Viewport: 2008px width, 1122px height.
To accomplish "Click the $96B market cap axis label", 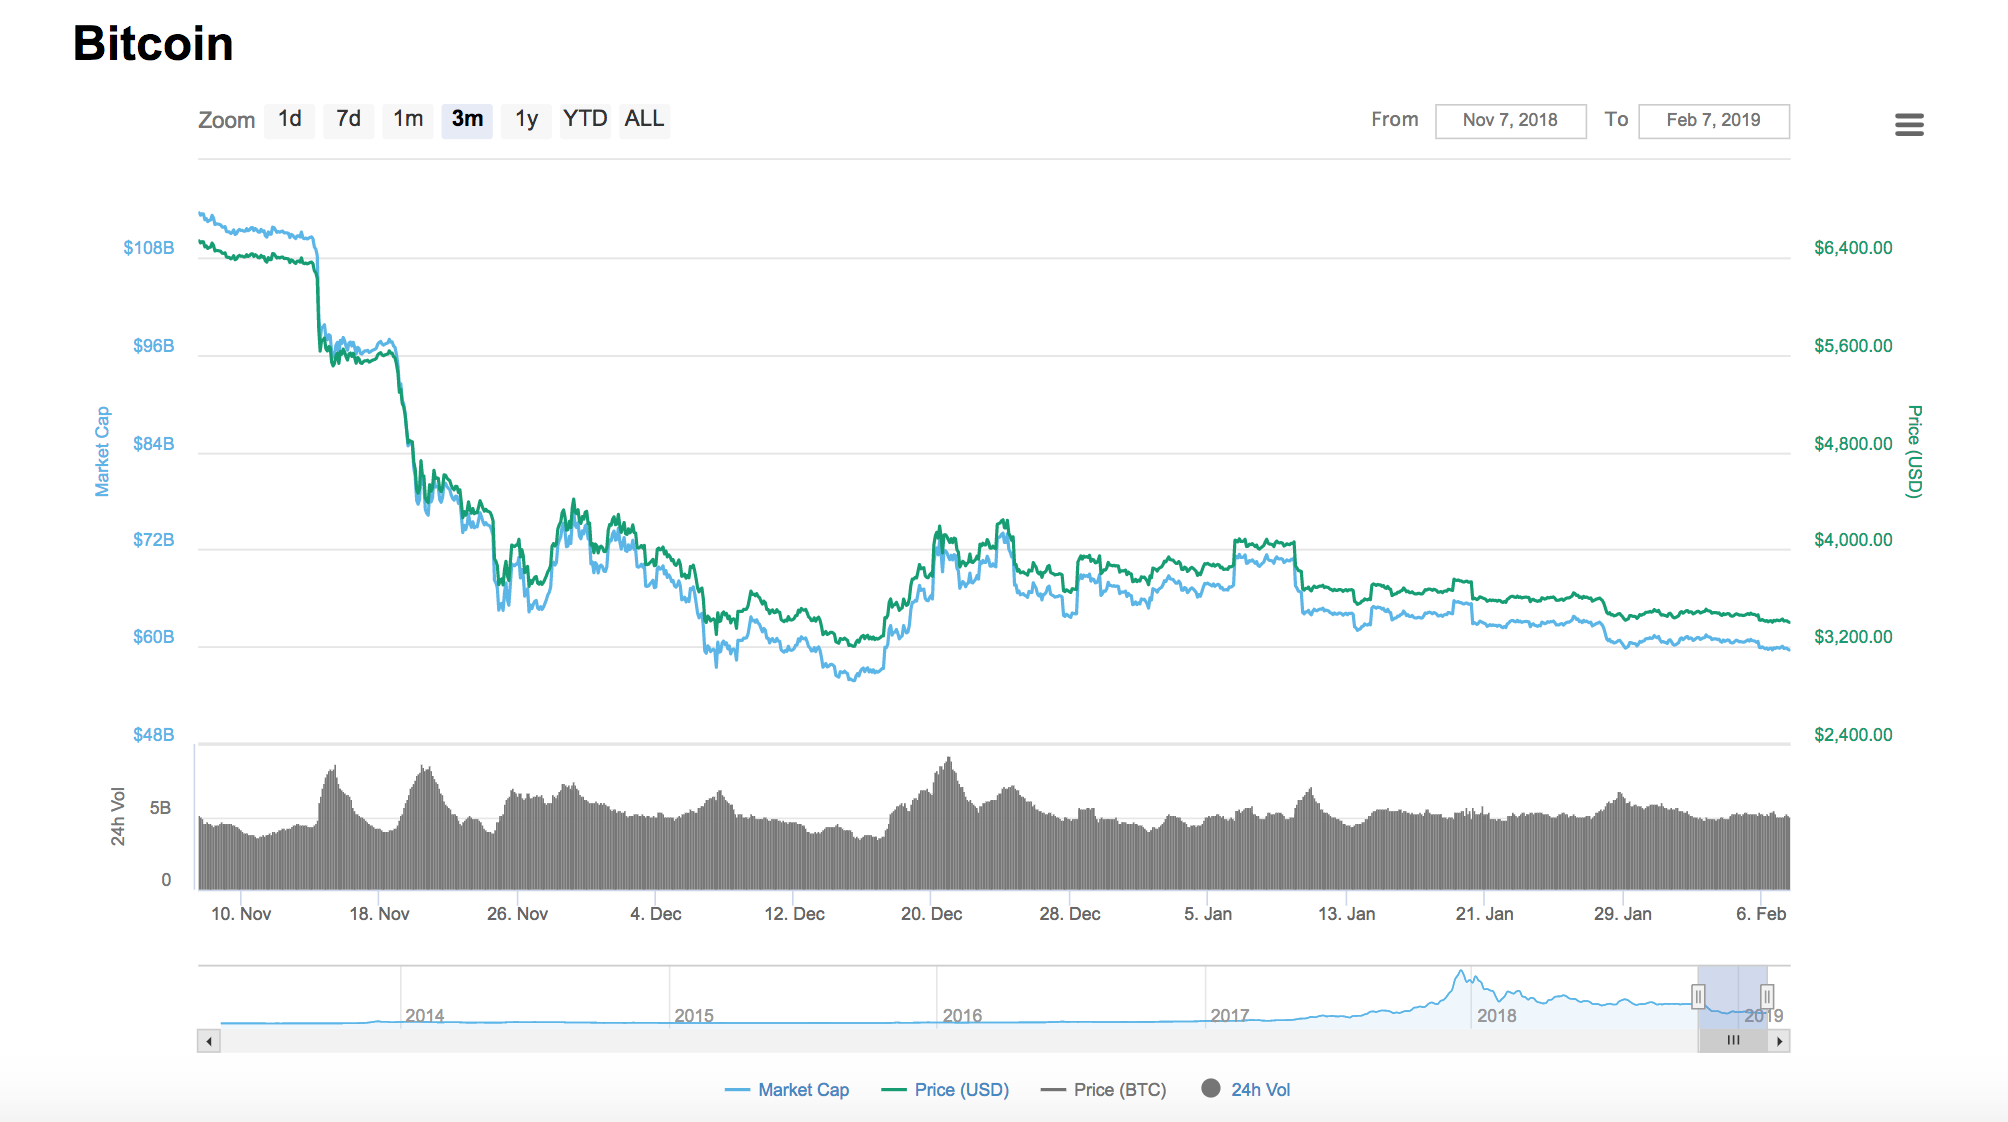I will (154, 346).
